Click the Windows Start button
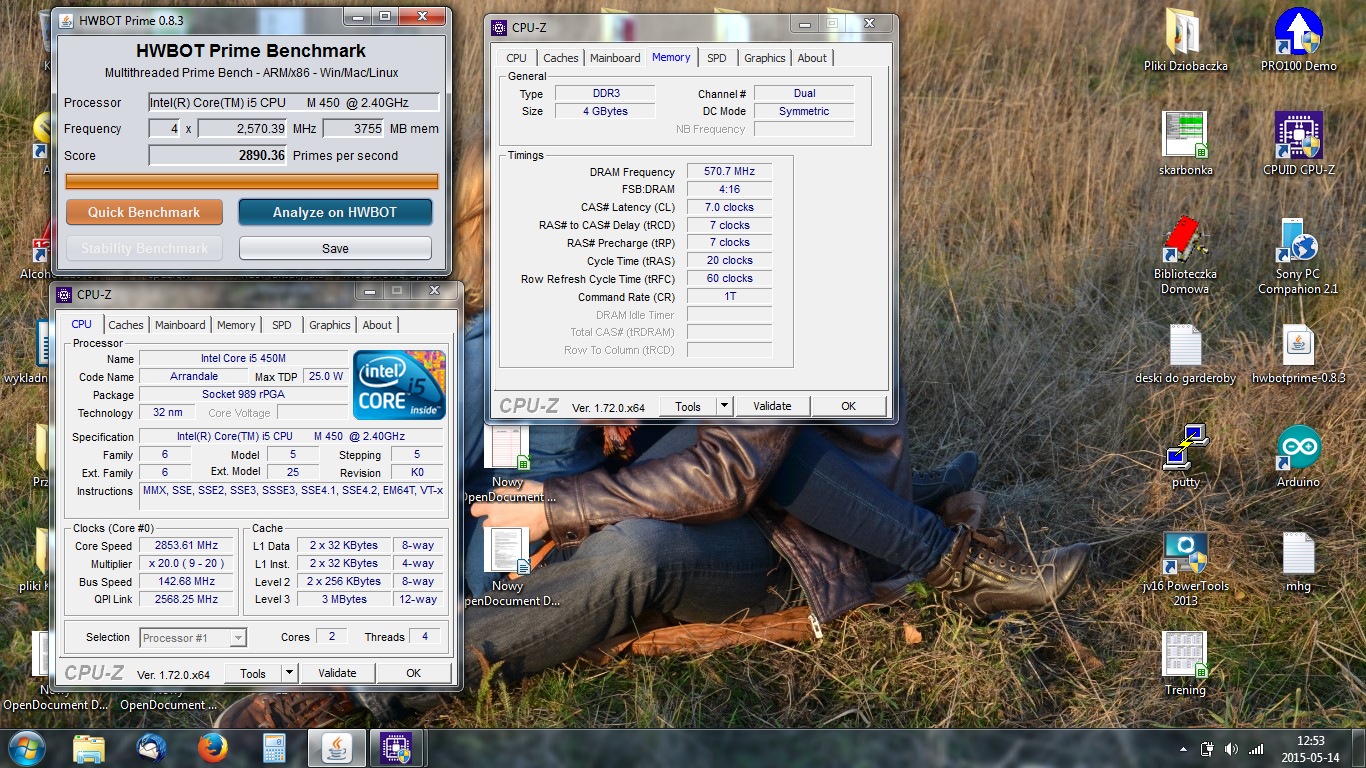The width and height of the screenshot is (1366, 768). tap(27, 747)
